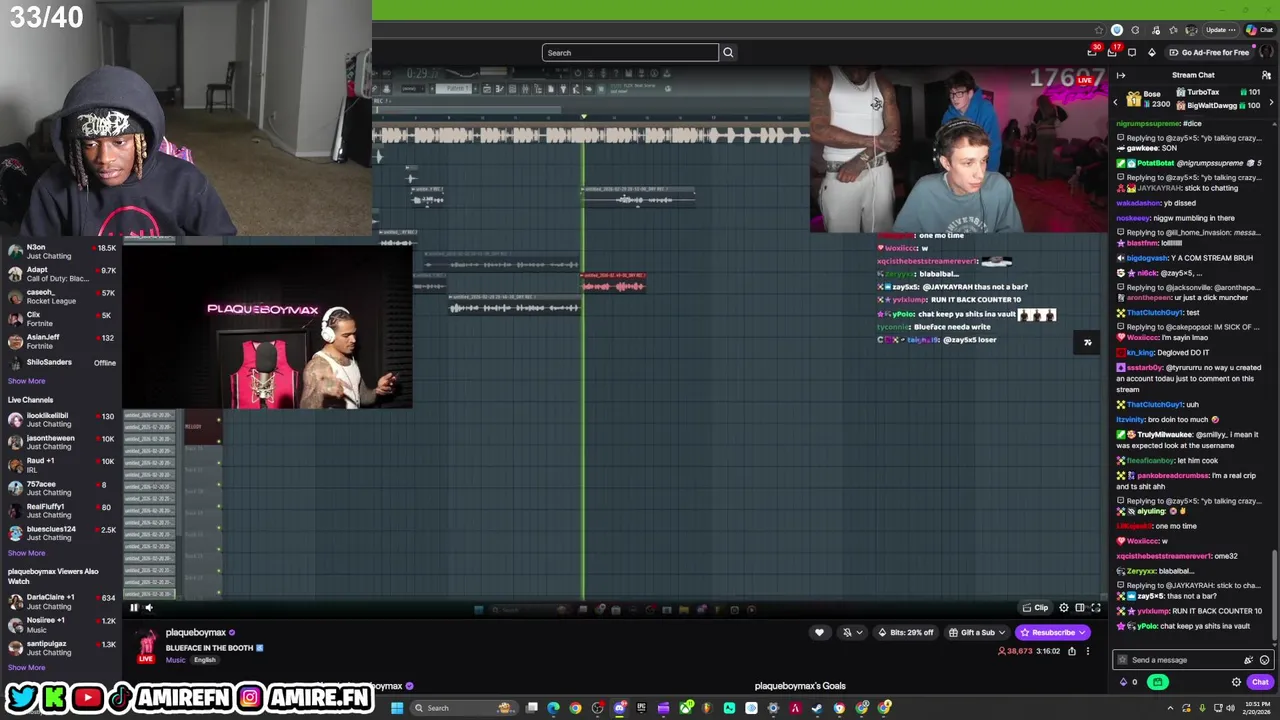1280x720 pixels.
Task: Open Adapt channel in sidebar
Action: (x=62, y=274)
